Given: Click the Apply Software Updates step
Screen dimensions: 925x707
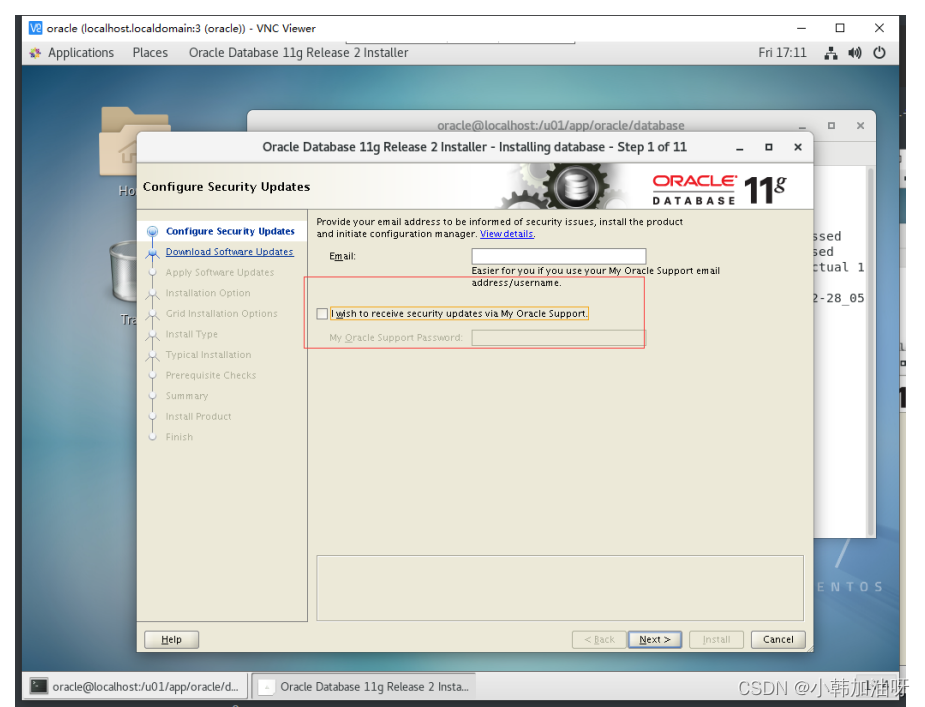Looking at the screenshot, I should tap(219, 273).
